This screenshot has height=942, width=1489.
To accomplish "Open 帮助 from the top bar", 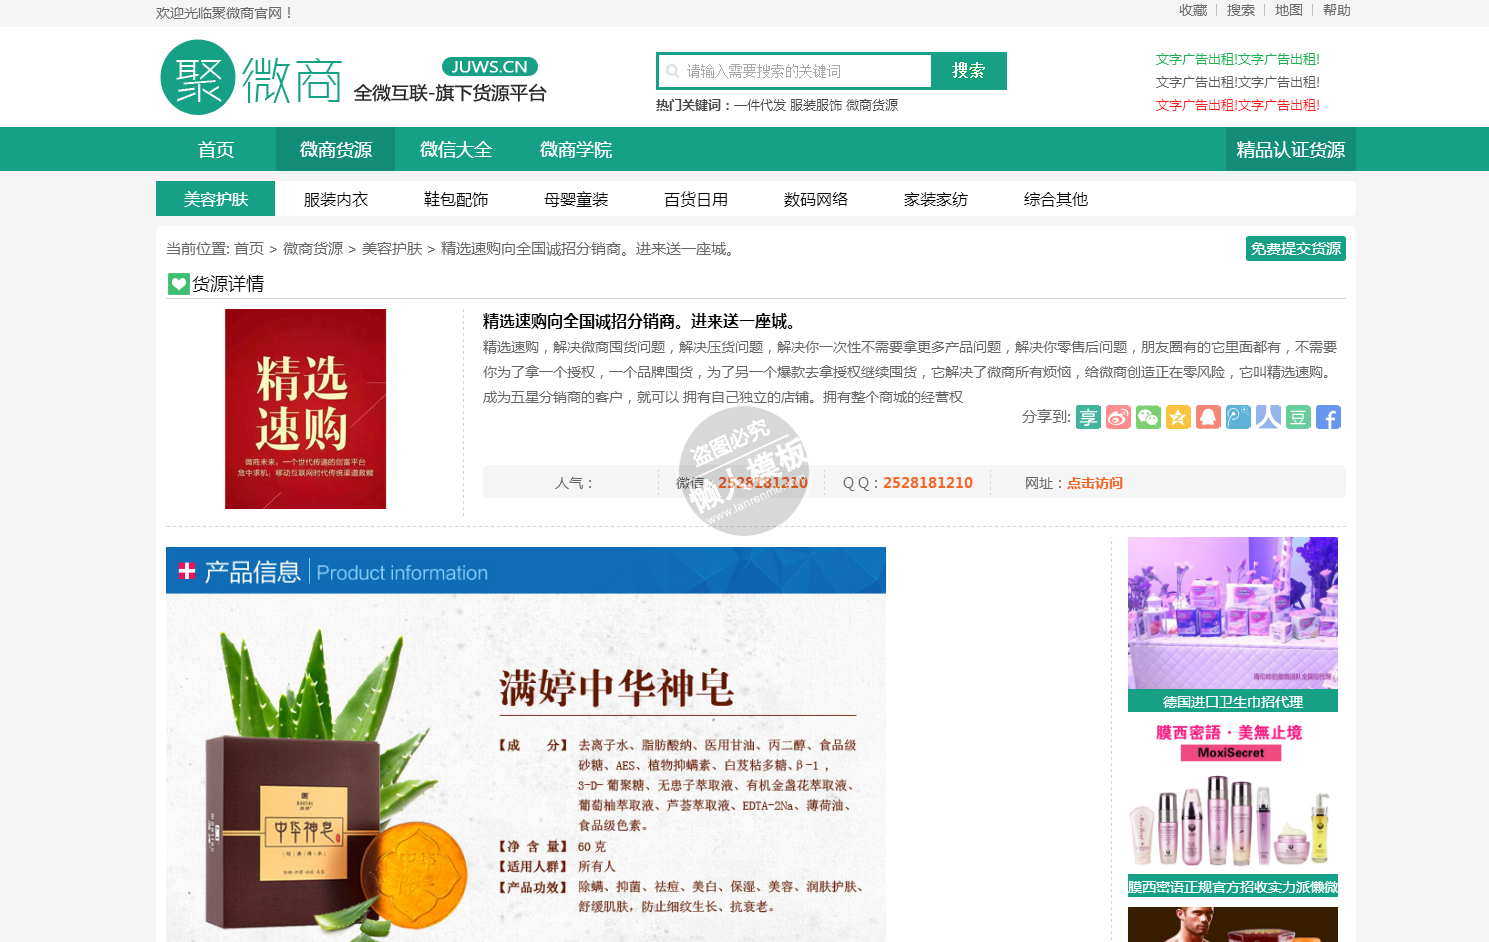I will click(x=1337, y=10).
